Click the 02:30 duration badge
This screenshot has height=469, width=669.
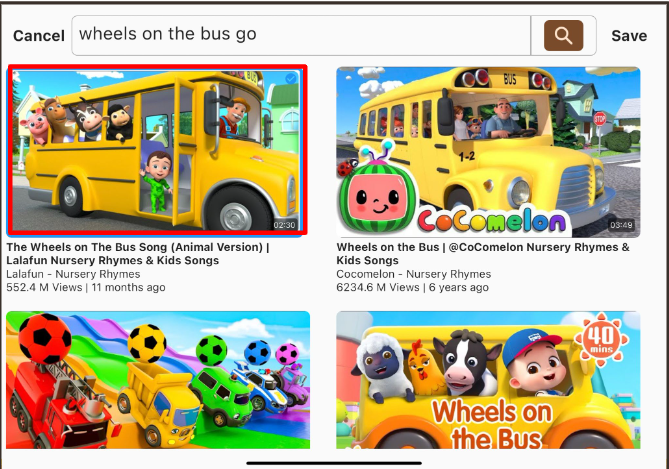coord(285,225)
